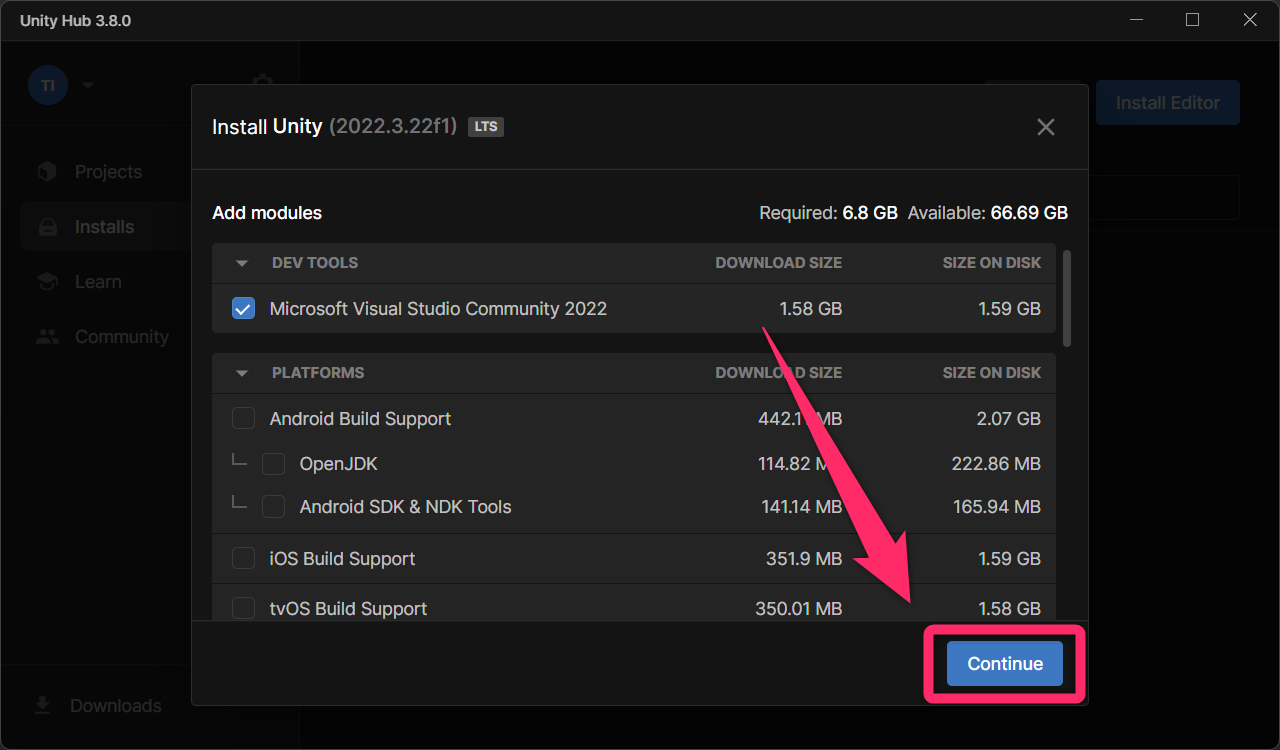Viewport: 1280px width, 750px height.
Task: Click the OpenJDK label
Action: 339,464
